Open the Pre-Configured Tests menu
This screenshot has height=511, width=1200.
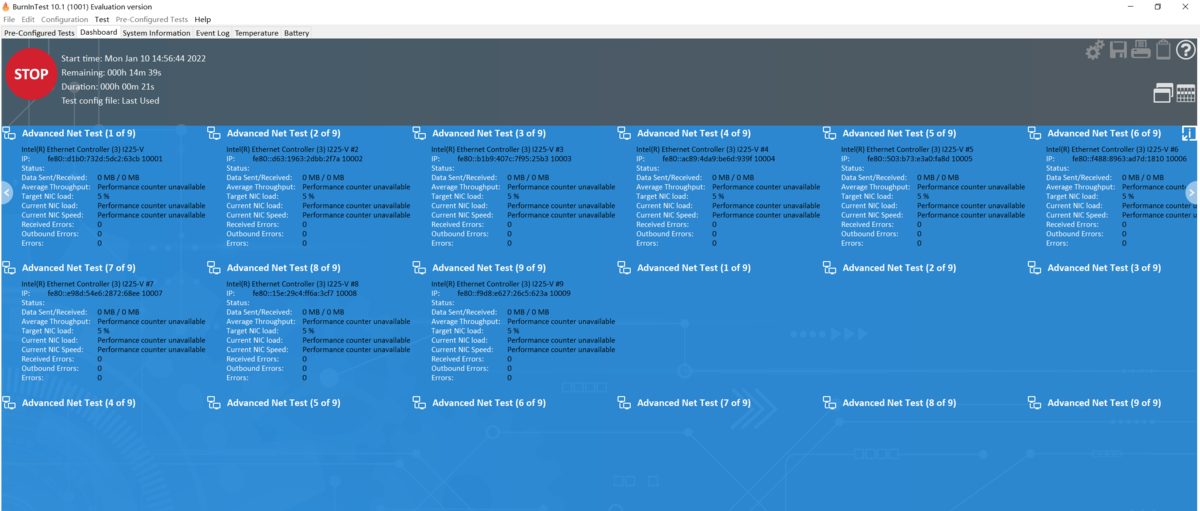151,19
